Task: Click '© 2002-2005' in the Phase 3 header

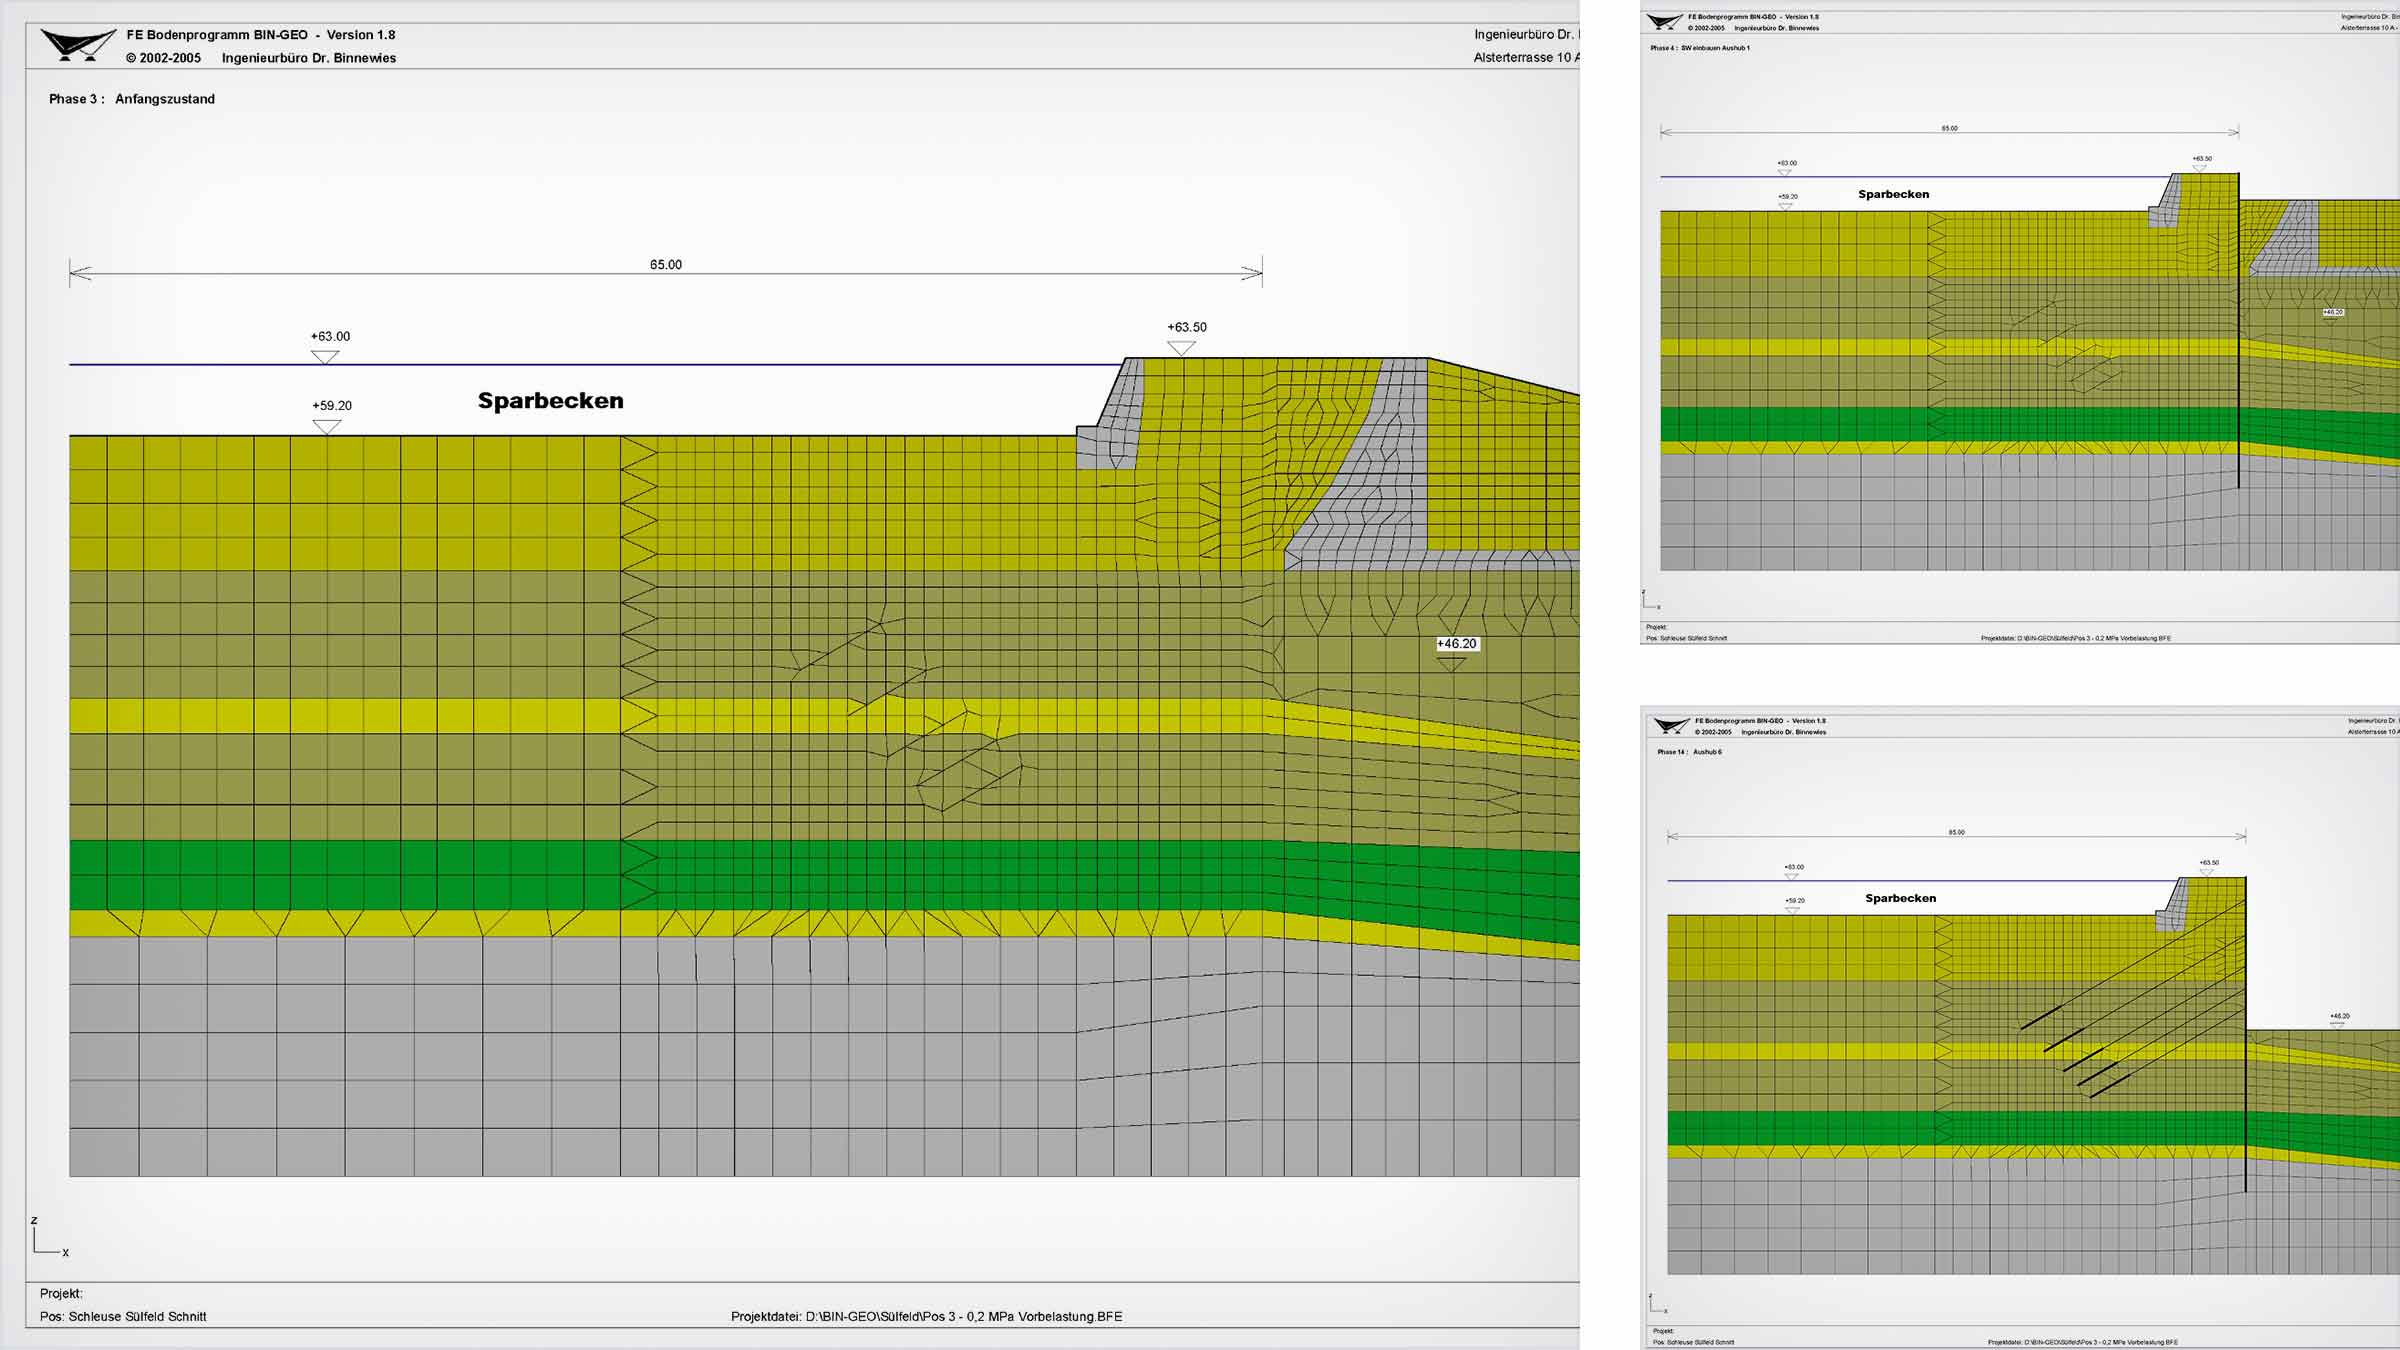Action: pos(163,58)
